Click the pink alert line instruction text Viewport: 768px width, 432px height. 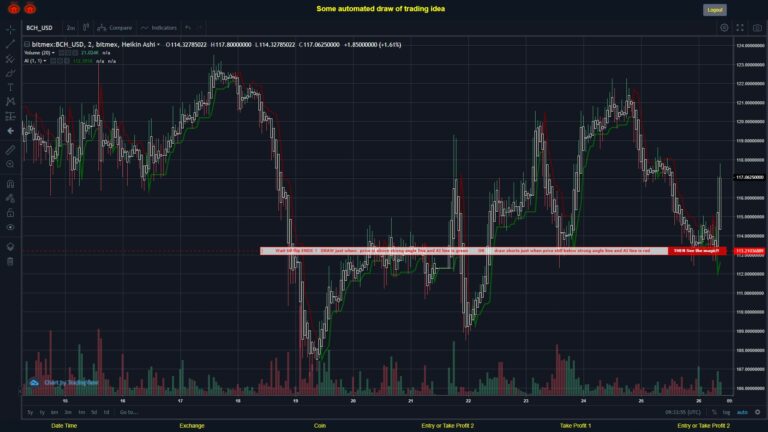pos(463,251)
